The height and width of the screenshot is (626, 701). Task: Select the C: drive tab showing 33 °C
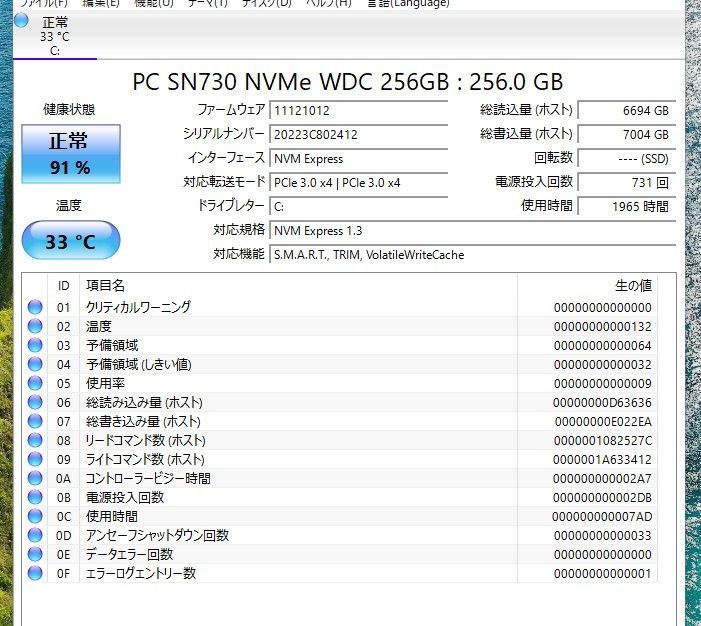pos(55,36)
